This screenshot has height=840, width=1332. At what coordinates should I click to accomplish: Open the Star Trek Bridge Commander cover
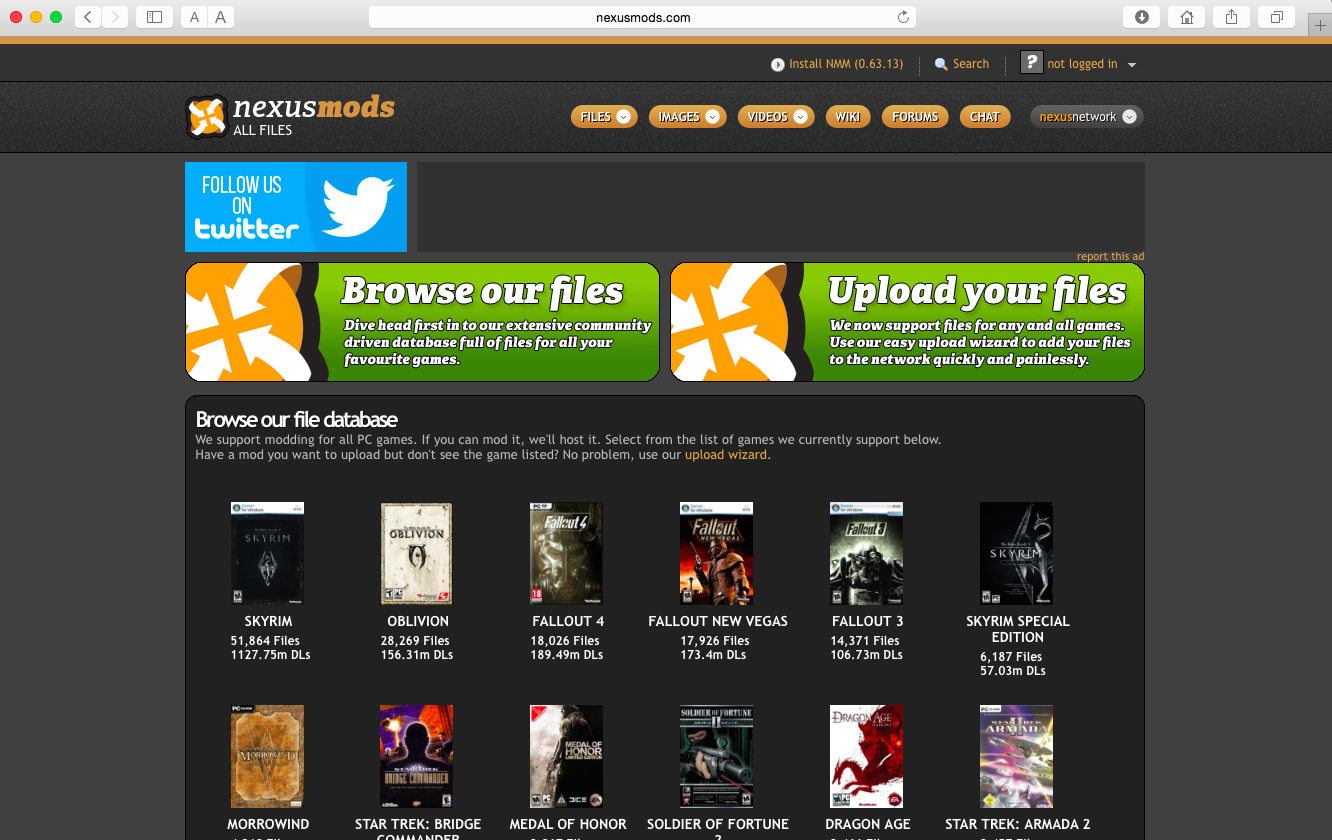click(x=417, y=757)
